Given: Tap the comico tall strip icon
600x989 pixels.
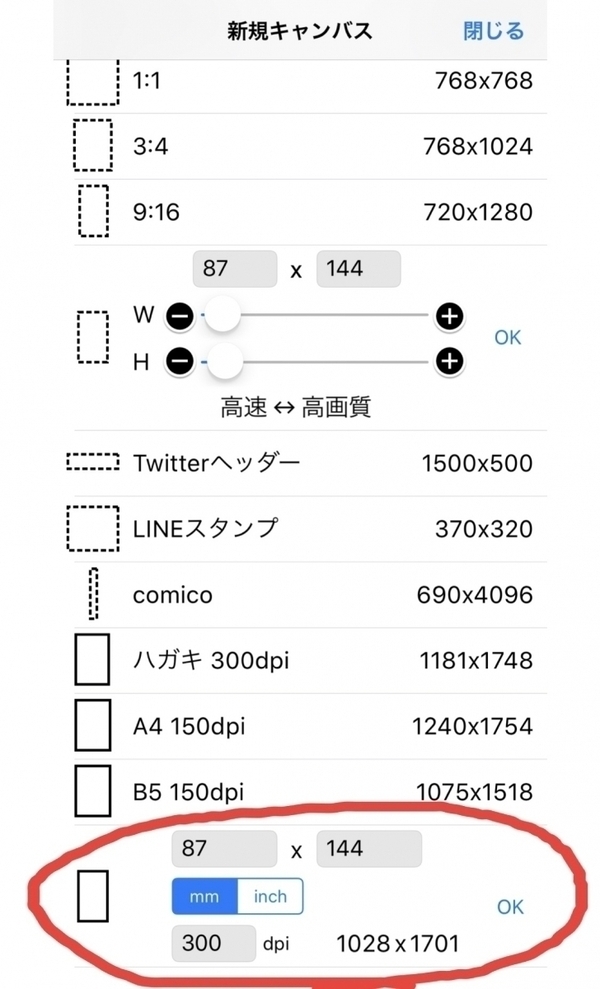Looking at the screenshot, I should [93, 595].
